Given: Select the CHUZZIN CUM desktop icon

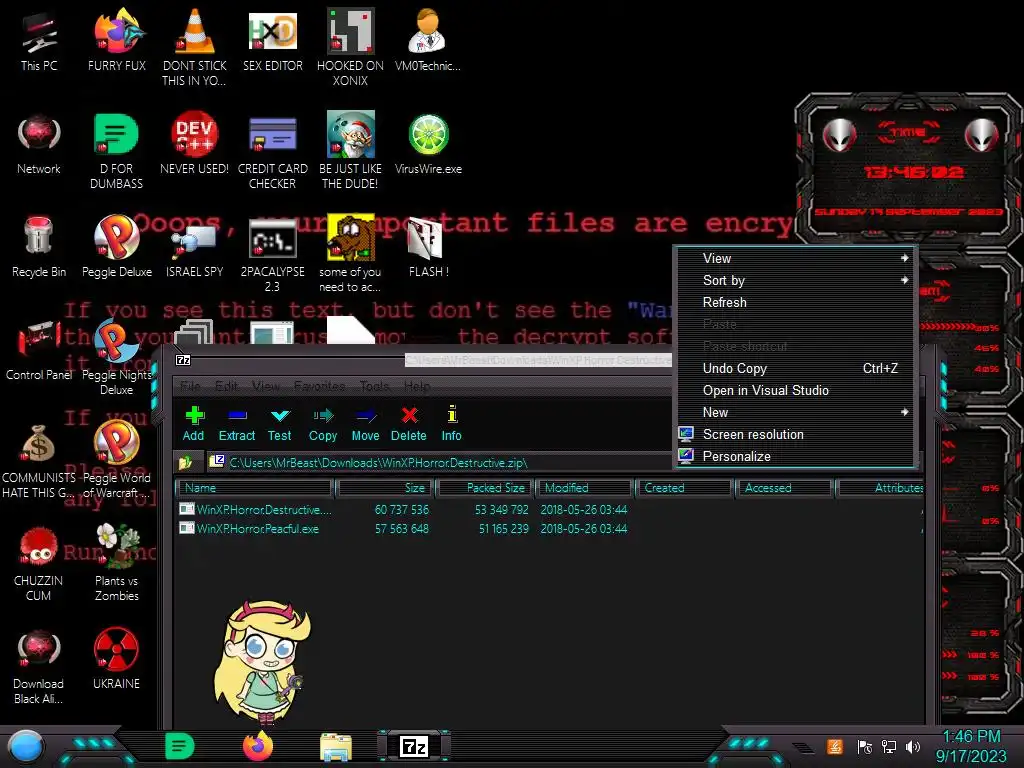Looking at the screenshot, I should pos(39,563).
